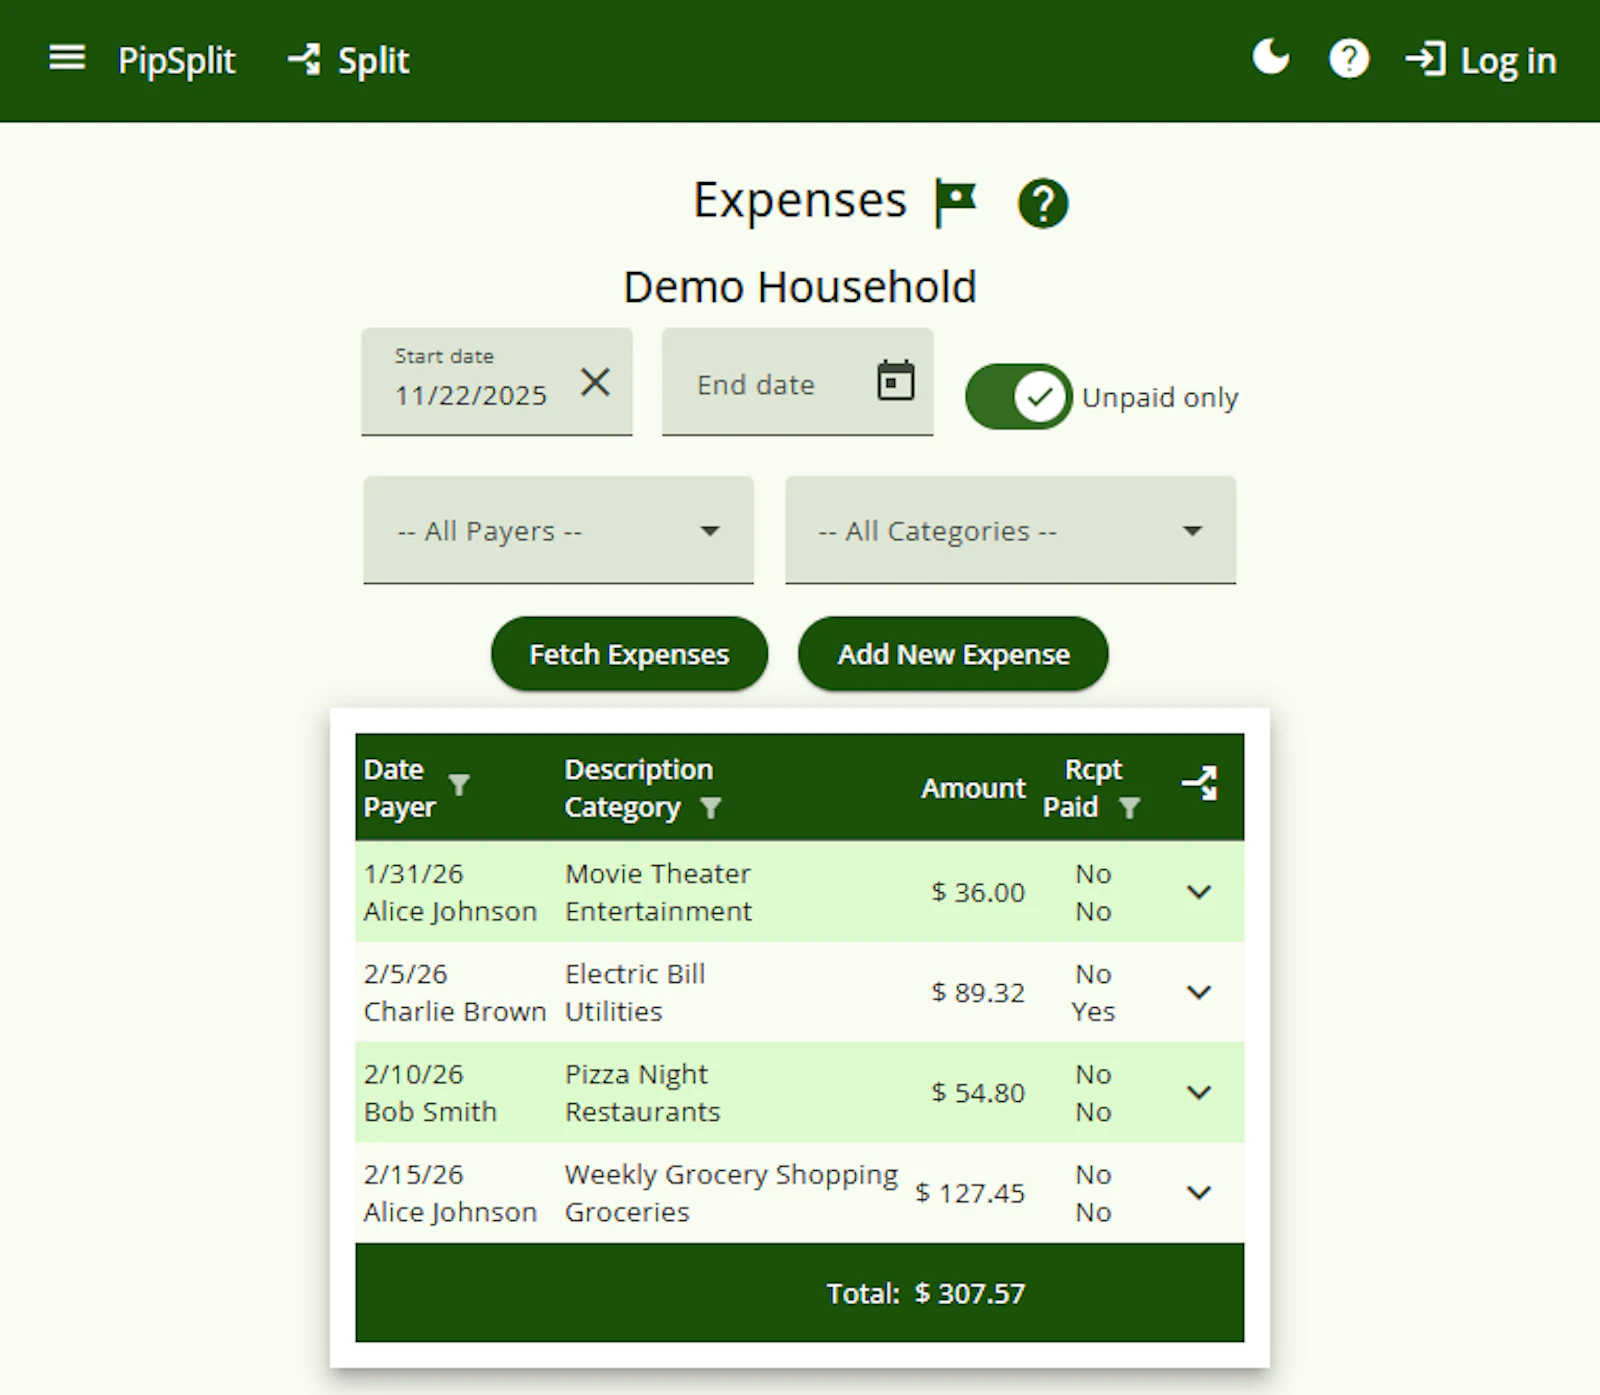Click the Add New Expense button
Image resolution: width=1600 pixels, height=1395 pixels.
click(953, 654)
